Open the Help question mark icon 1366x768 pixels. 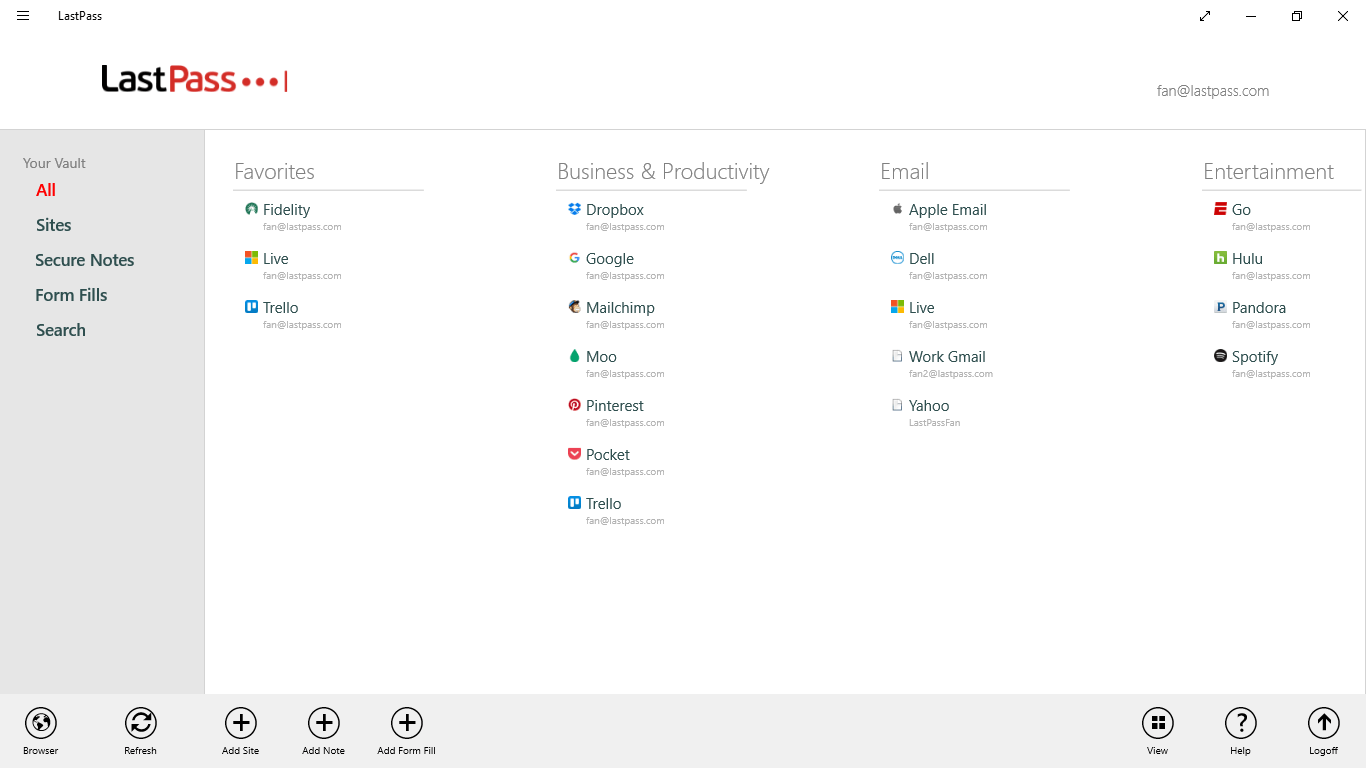[1240, 723]
